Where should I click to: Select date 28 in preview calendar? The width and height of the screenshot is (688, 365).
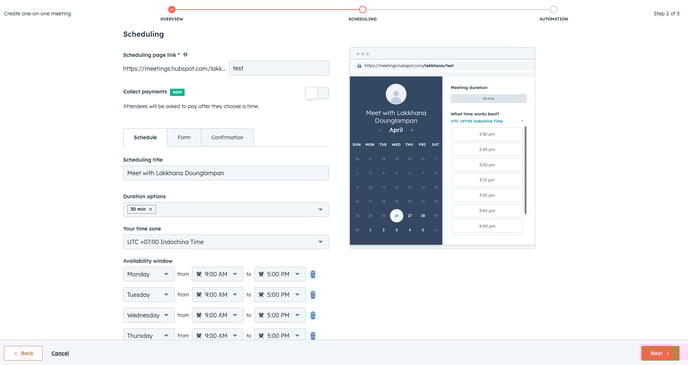coord(423,215)
